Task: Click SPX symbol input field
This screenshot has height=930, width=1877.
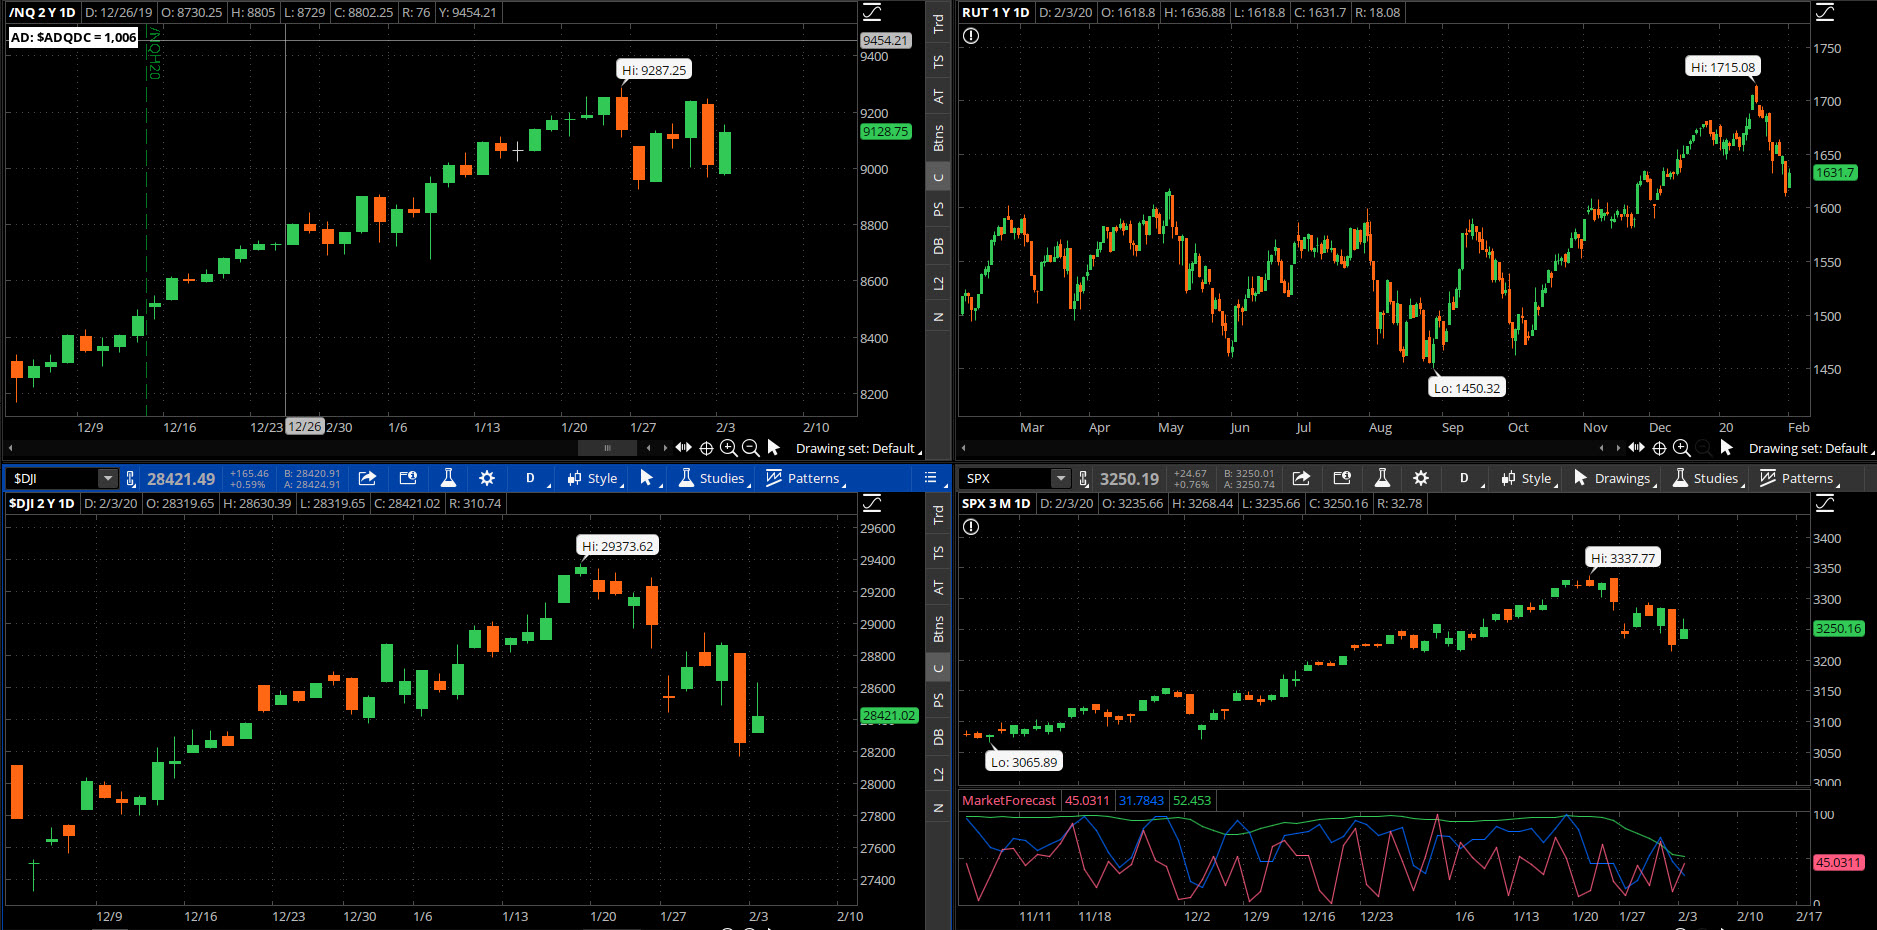Action: (1007, 478)
